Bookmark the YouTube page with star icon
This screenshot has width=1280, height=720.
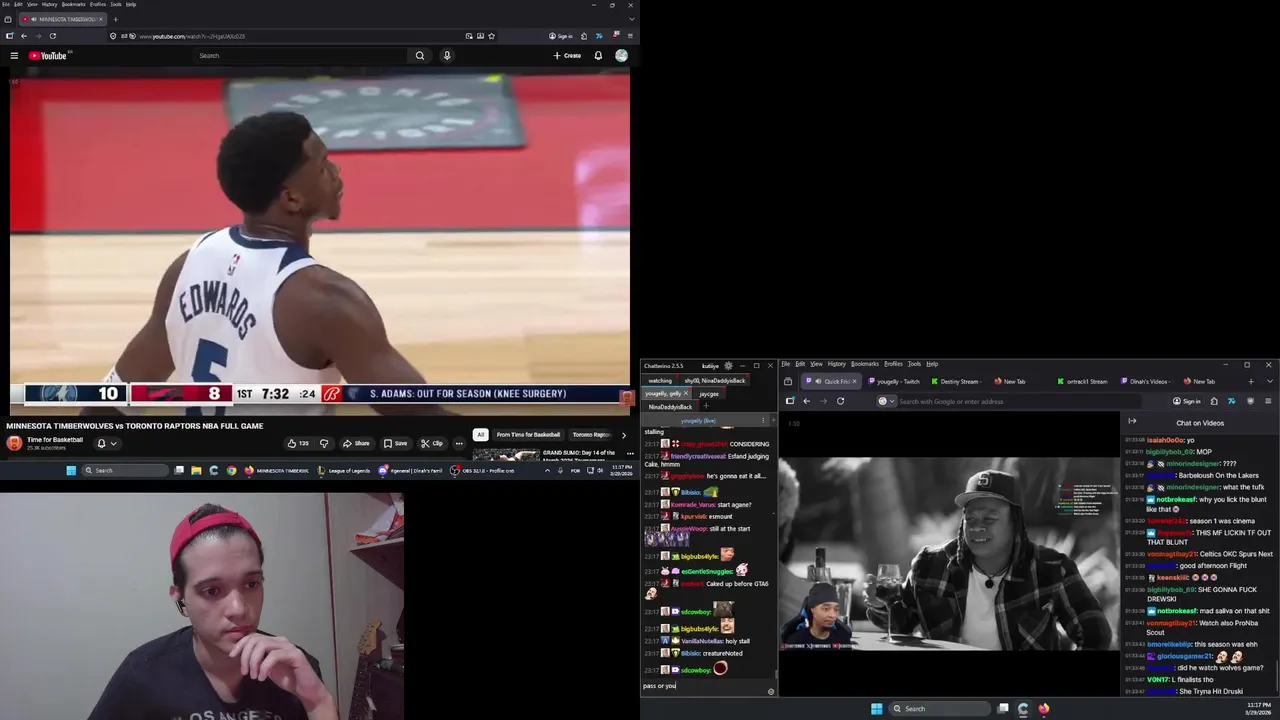point(493,36)
